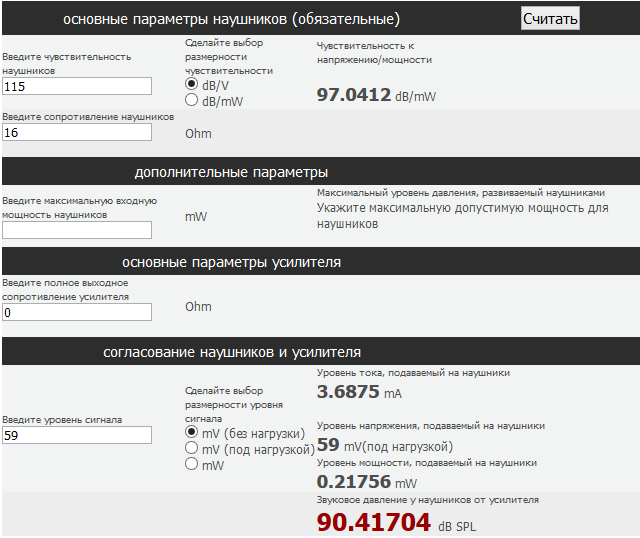Screen dimensions: 640x538
Task: Click Максимальный уровень давления label
Action: [461, 193]
